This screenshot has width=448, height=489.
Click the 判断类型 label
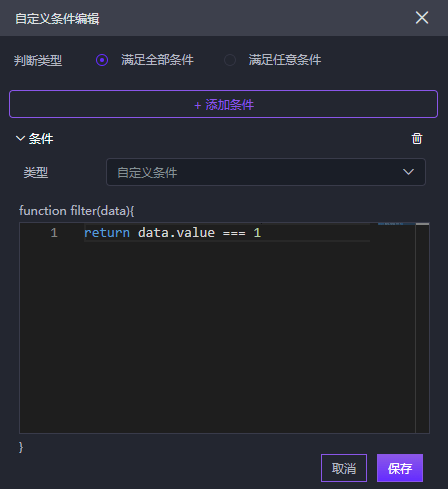[x=38, y=60]
